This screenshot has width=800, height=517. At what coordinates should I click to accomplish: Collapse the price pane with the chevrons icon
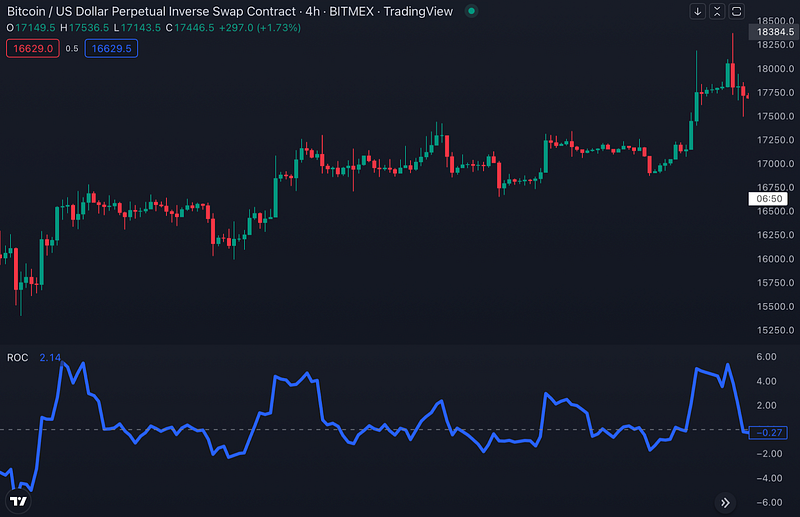(717, 11)
